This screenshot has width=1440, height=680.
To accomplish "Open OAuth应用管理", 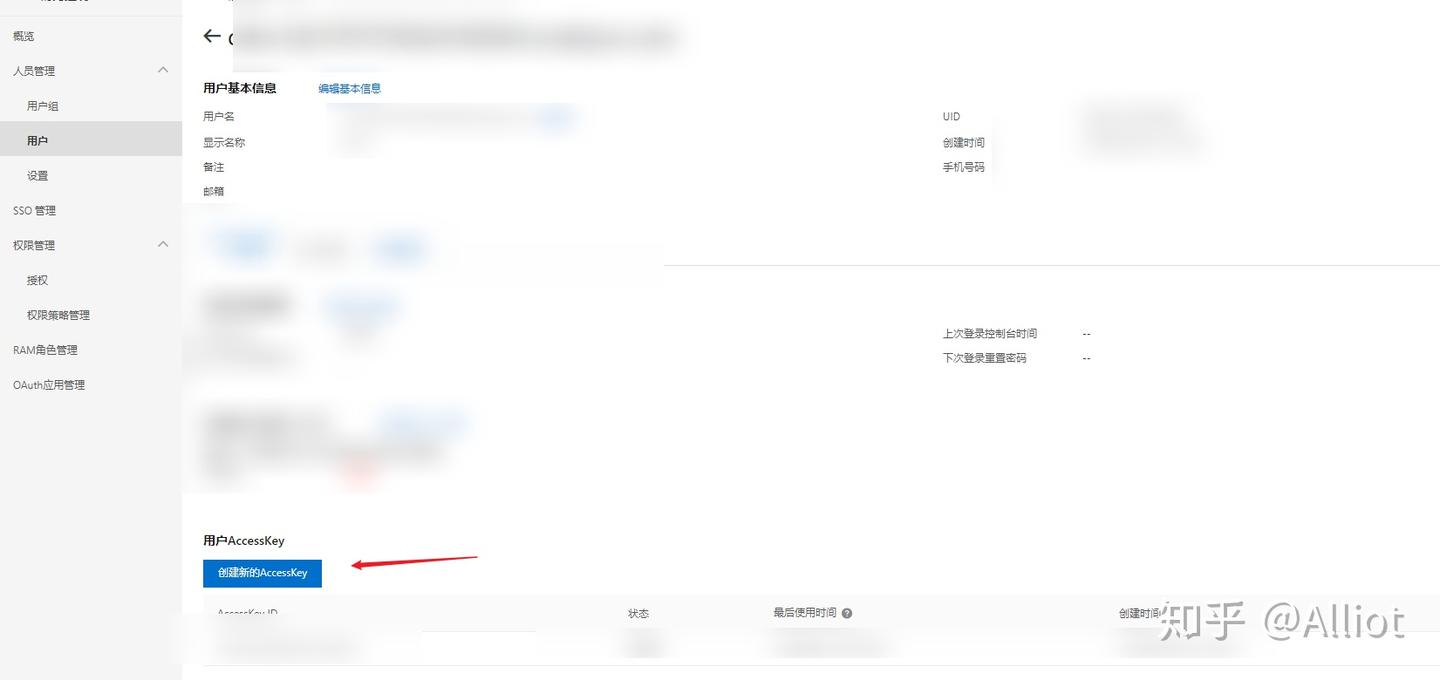I will [x=49, y=385].
